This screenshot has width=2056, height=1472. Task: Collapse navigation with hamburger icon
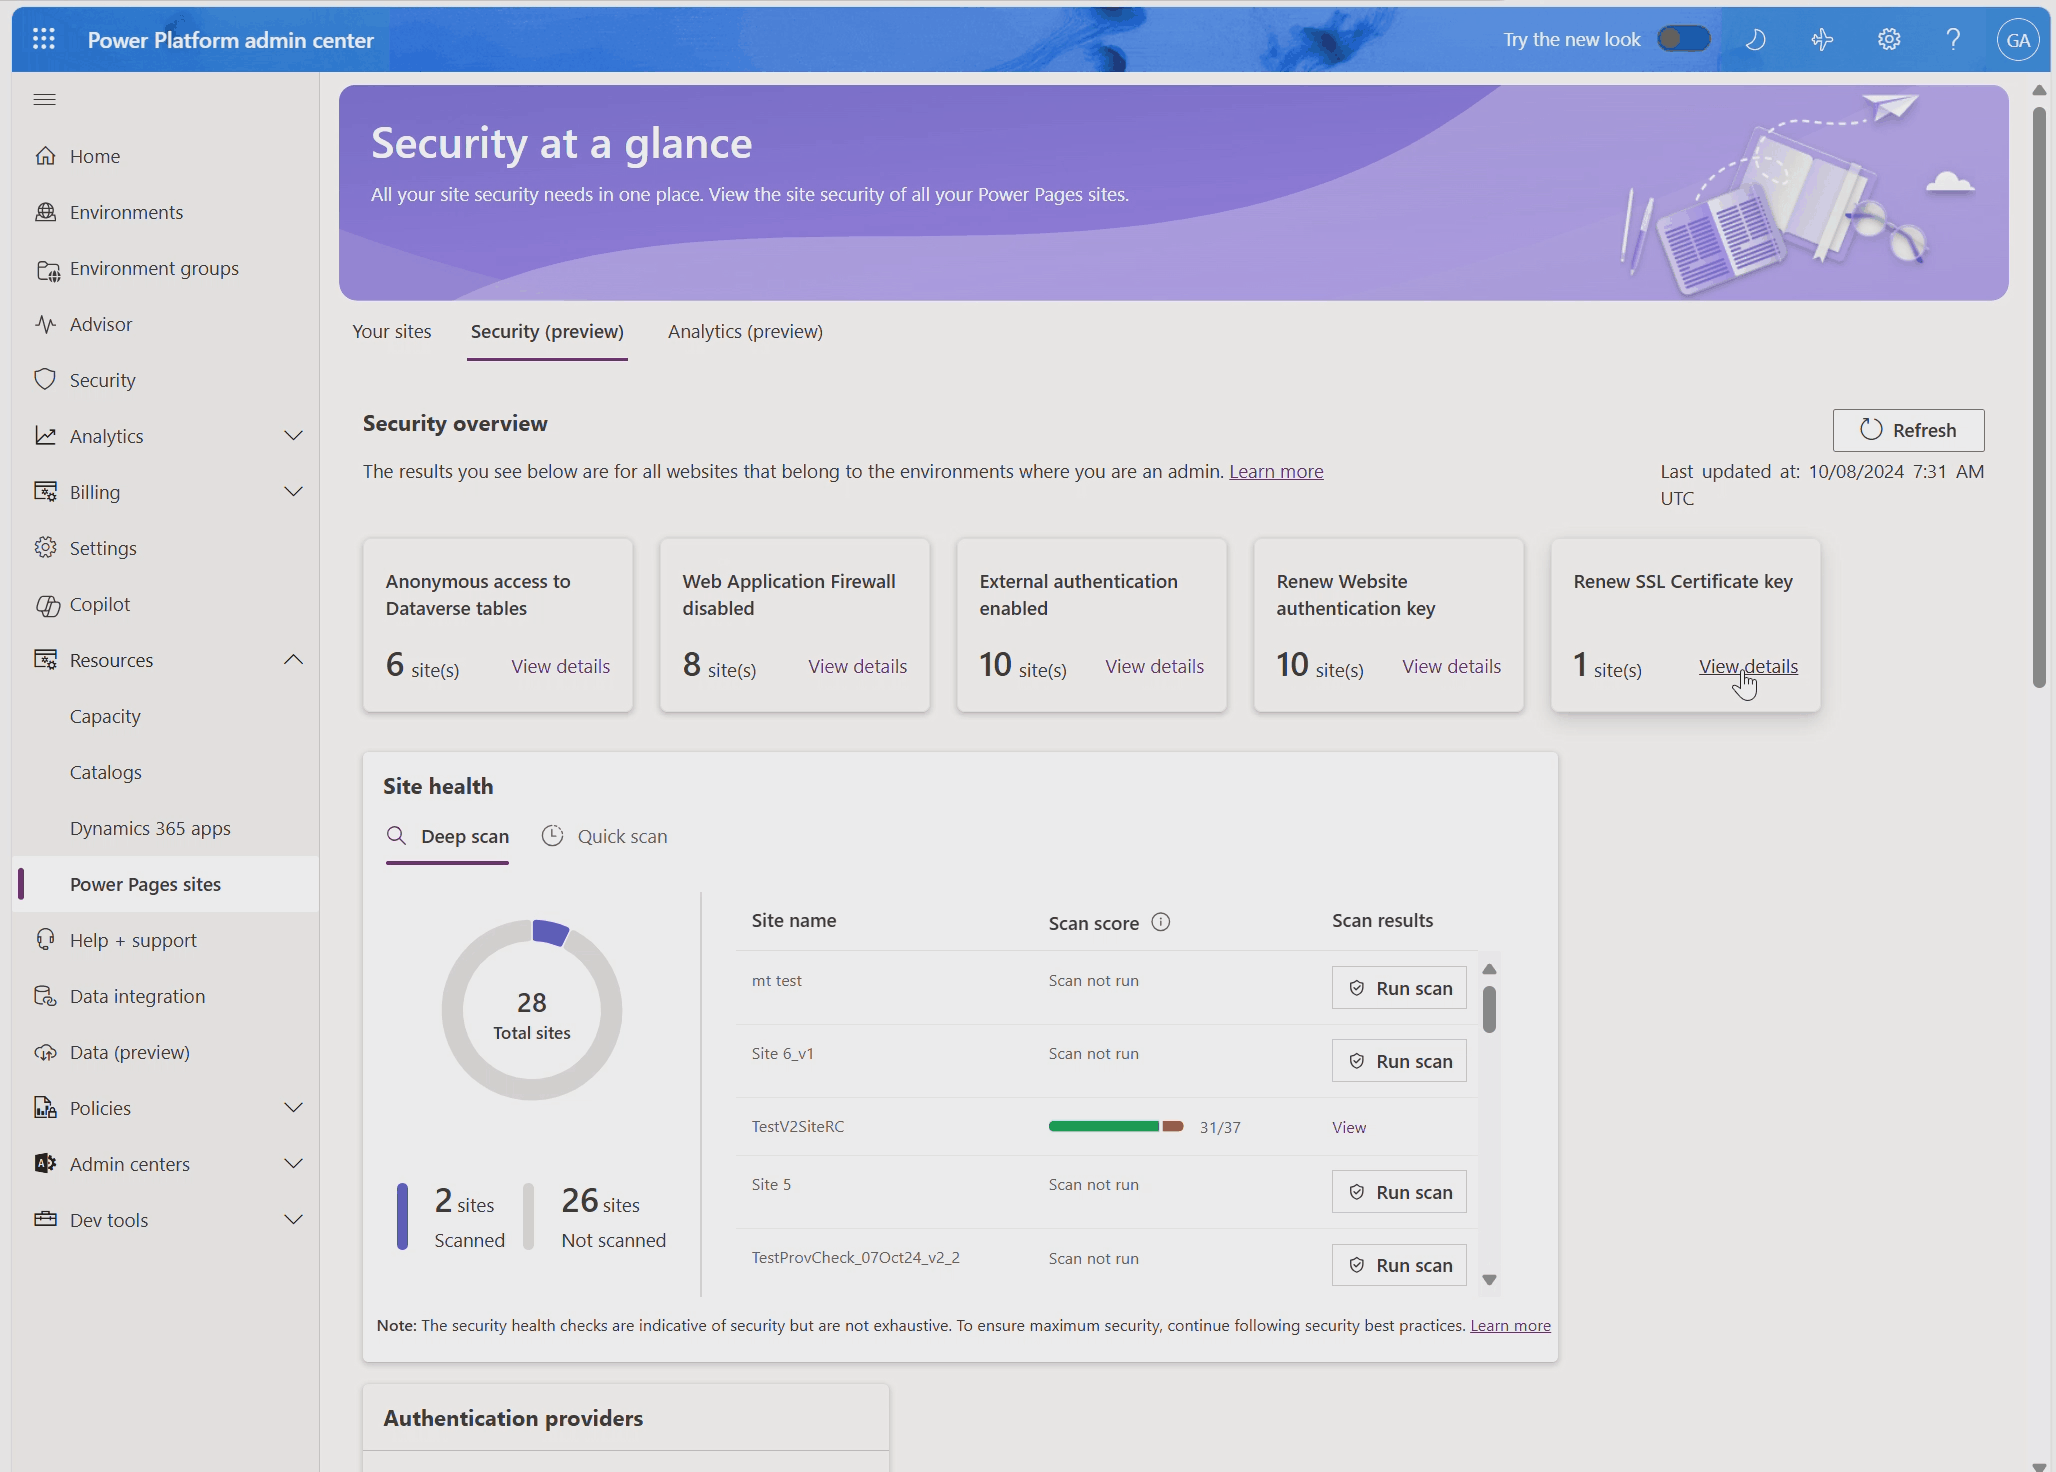pos(45,99)
